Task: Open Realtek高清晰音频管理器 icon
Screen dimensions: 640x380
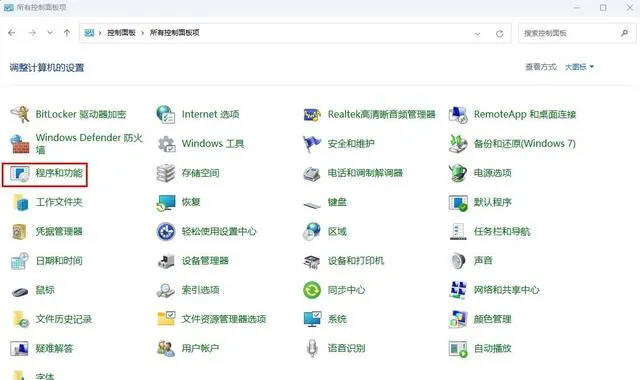Action: point(312,115)
